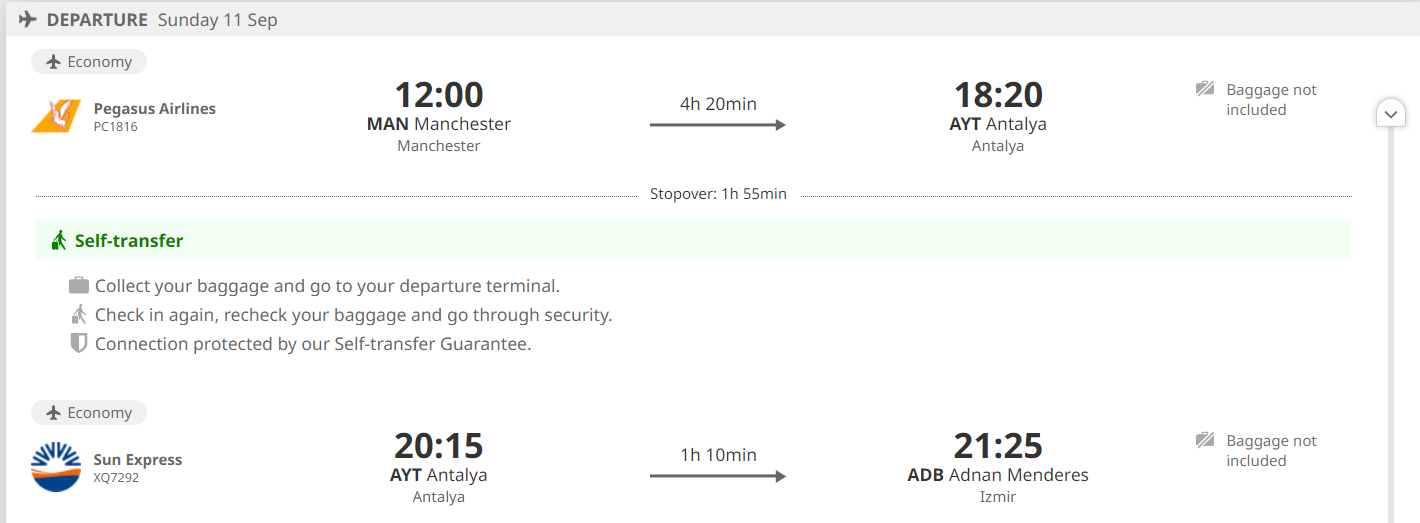This screenshot has width=1420, height=523.
Task: Click the 1h 10min flight duration arrow
Action: pos(717,475)
